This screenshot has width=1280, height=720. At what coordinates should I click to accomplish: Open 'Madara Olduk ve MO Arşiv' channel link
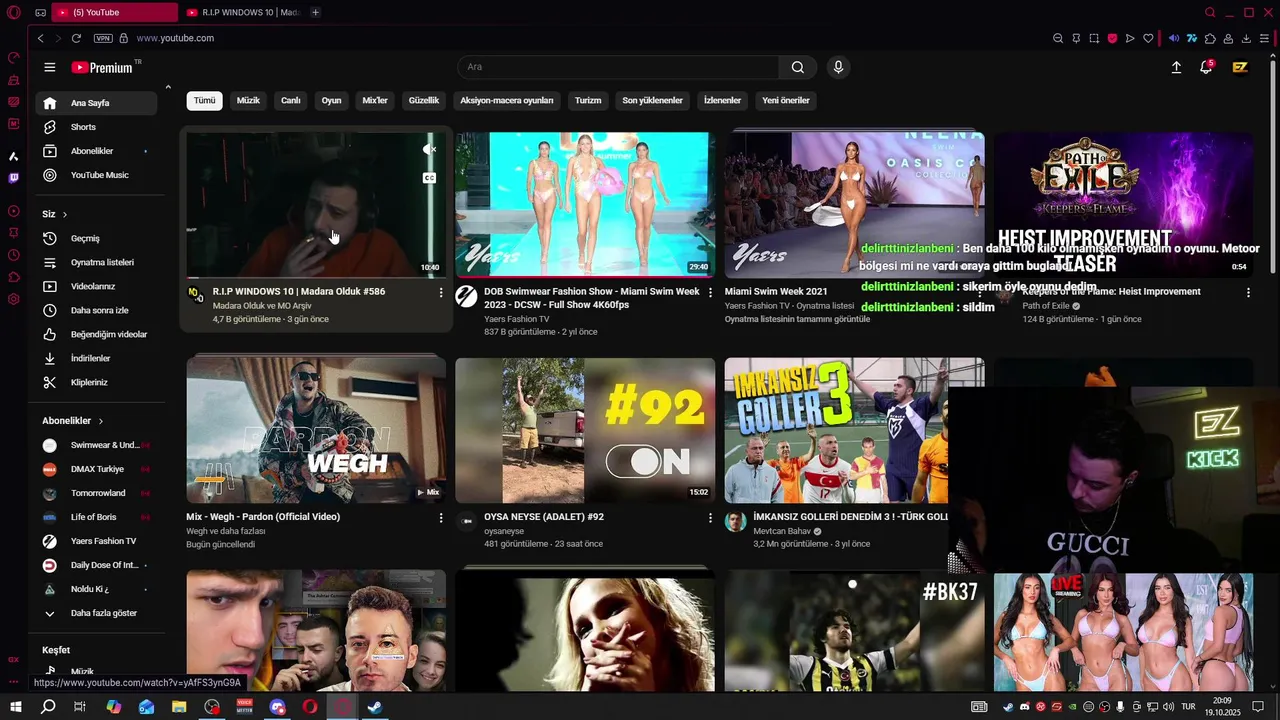pos(262,306)
